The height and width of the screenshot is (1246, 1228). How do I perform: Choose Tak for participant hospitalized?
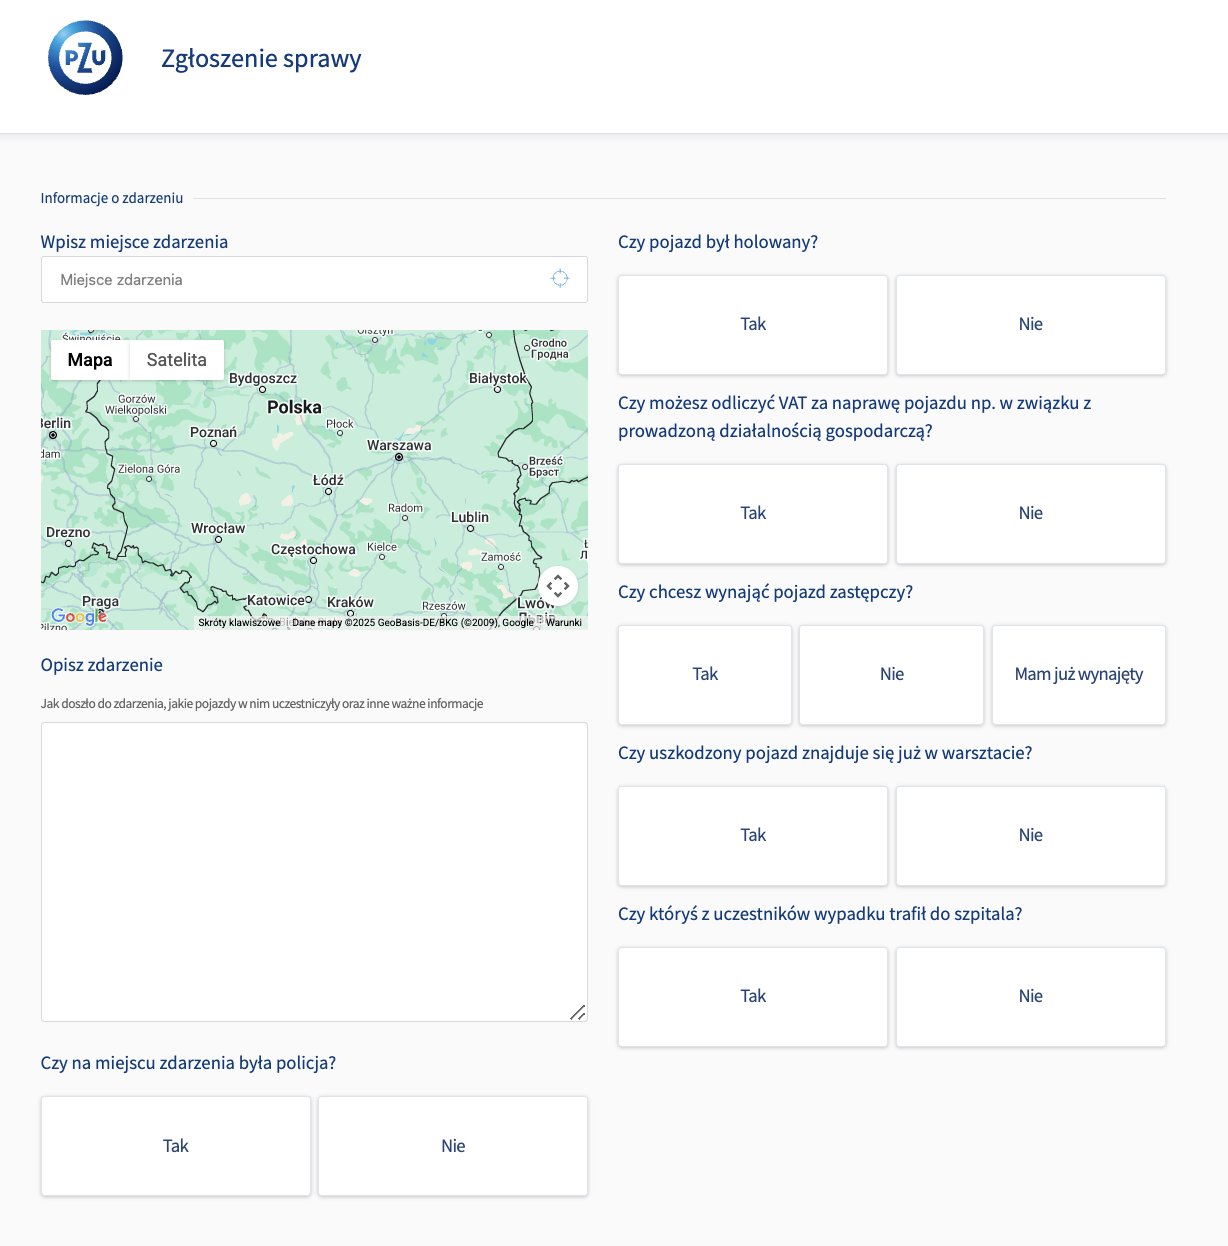[752, 997]
